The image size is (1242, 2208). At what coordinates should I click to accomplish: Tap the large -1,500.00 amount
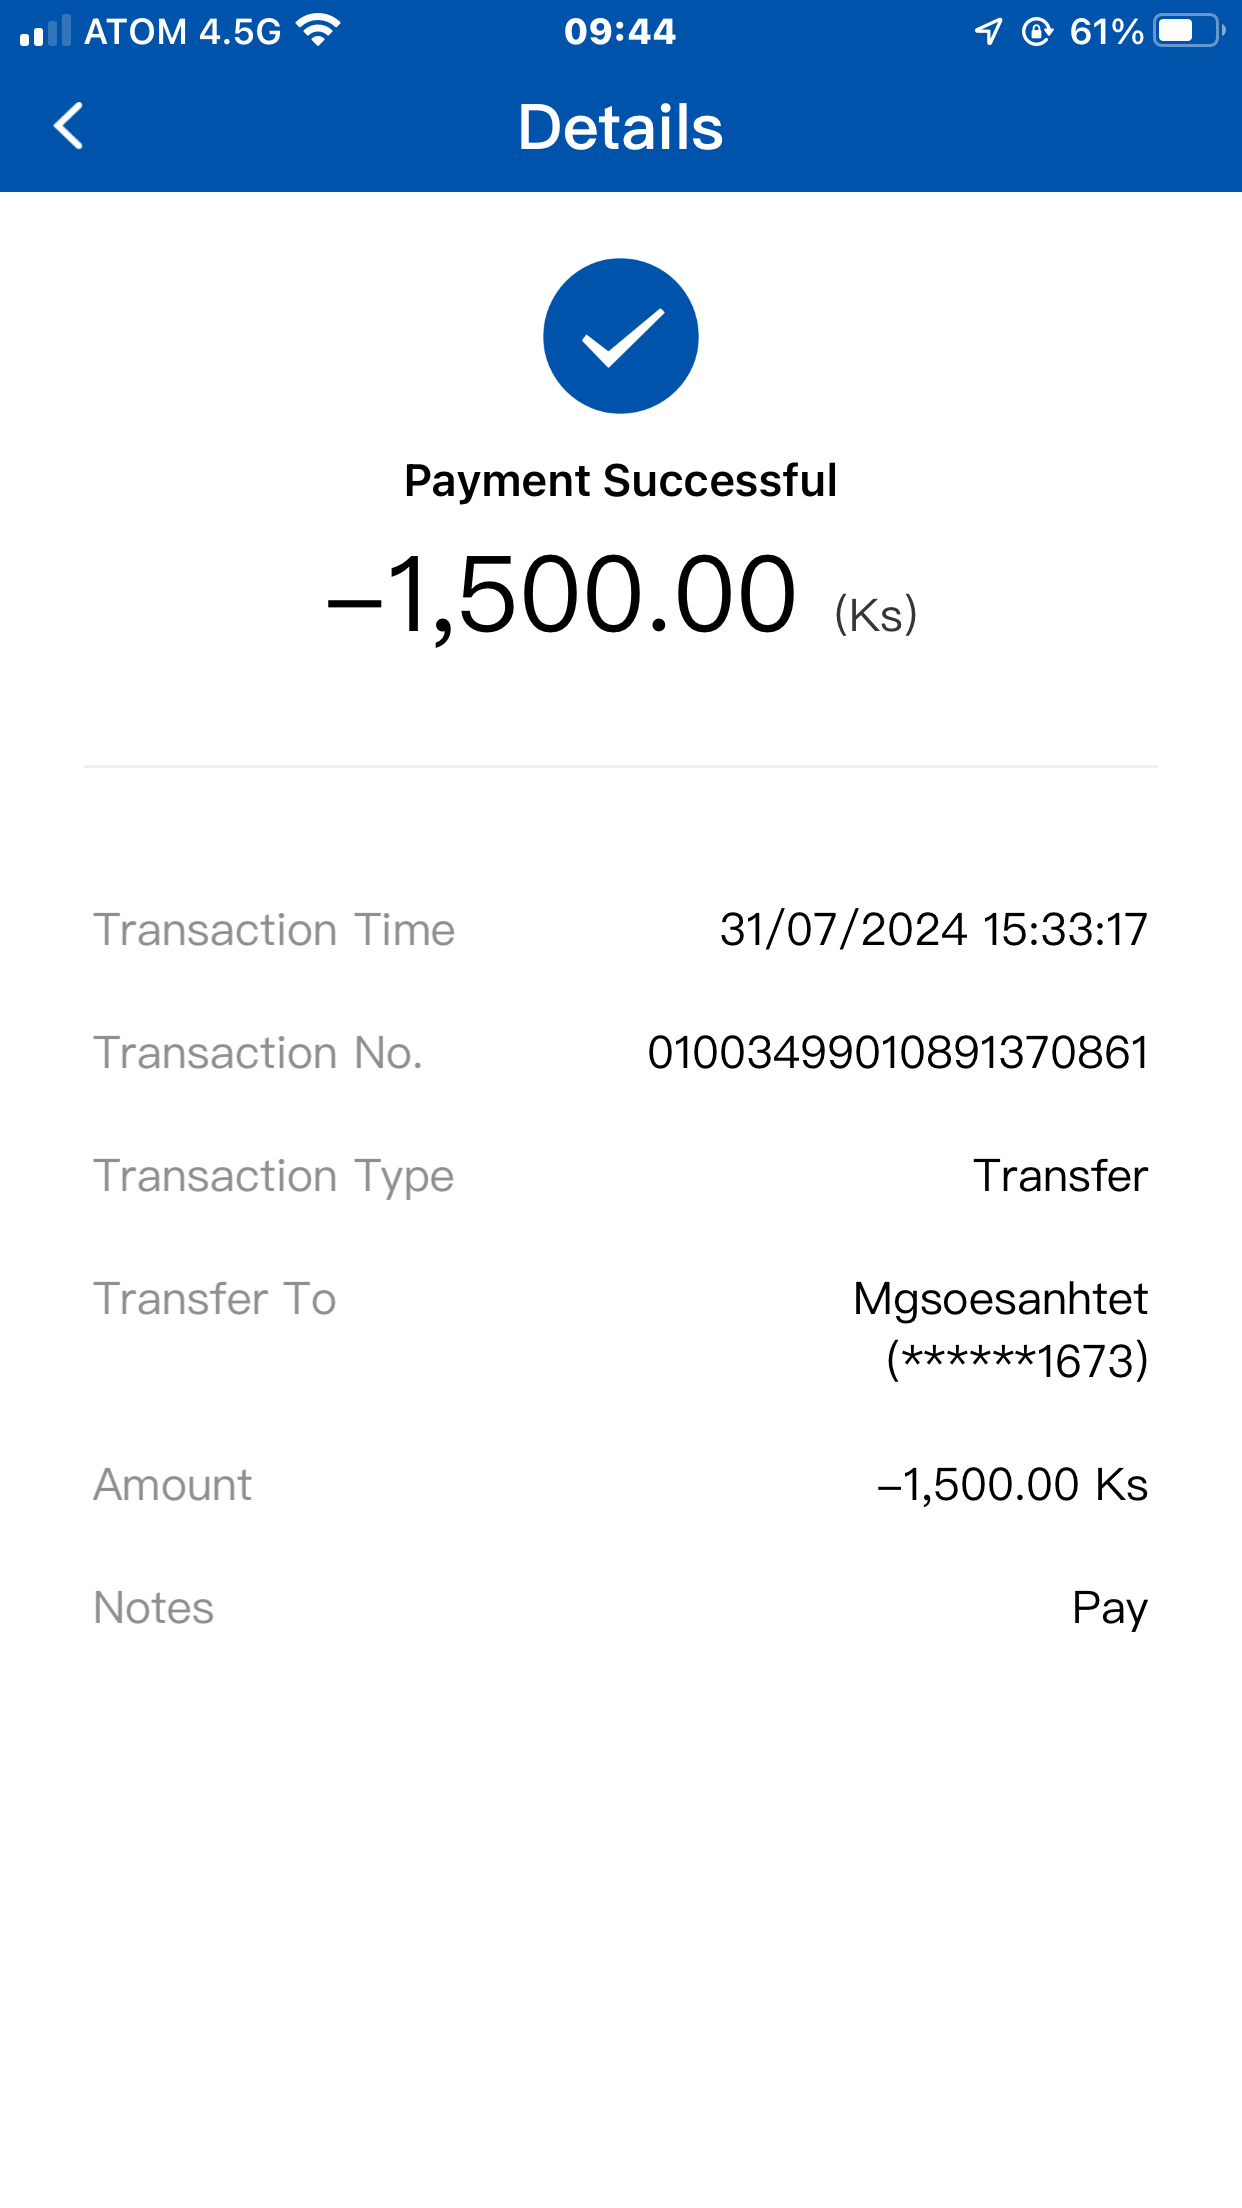[562, 596]
